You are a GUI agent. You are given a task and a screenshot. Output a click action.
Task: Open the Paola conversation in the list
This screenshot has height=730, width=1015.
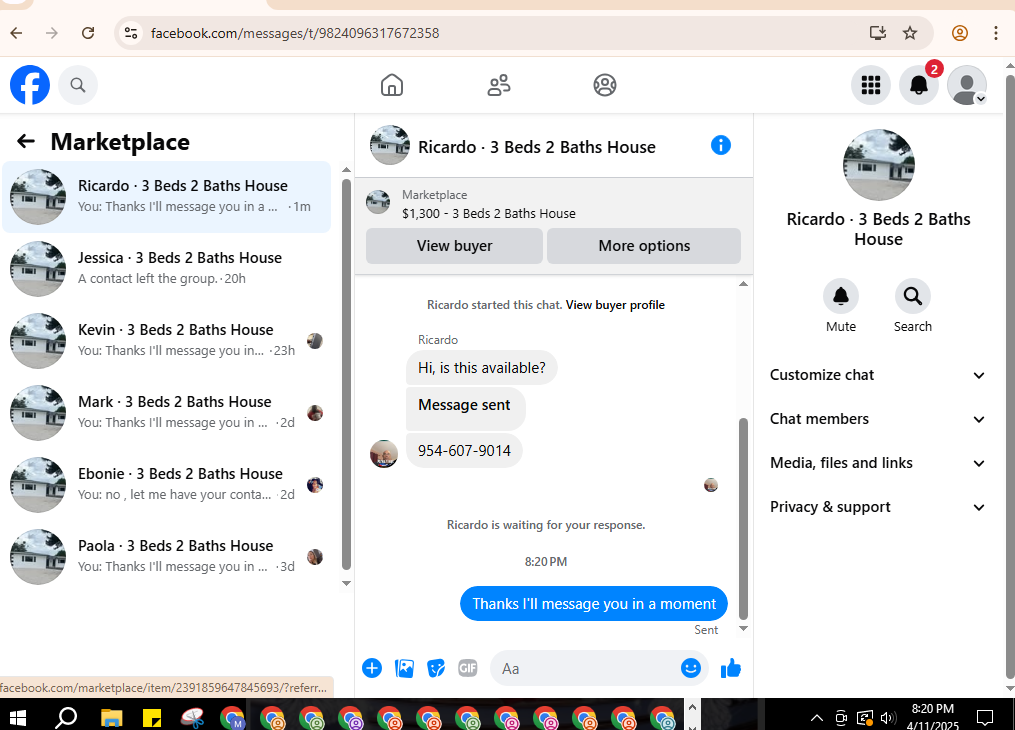click(x=166, y=557)
